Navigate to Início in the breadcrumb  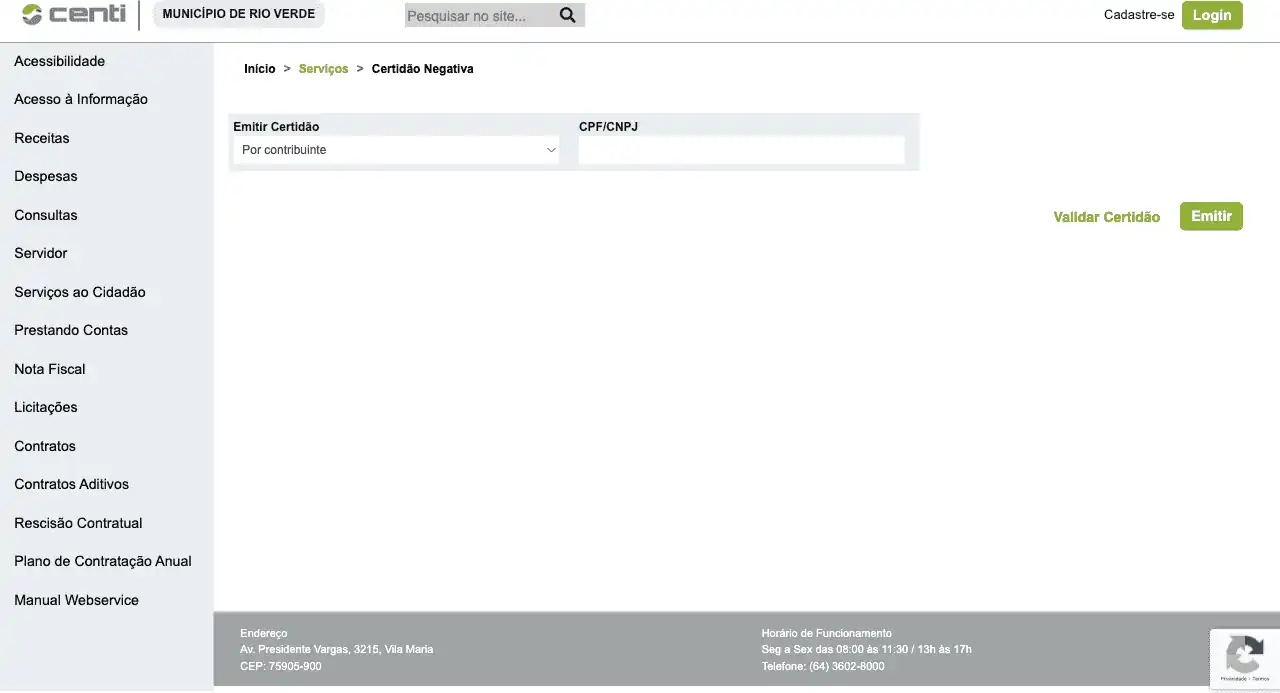[x=259, y=69]
